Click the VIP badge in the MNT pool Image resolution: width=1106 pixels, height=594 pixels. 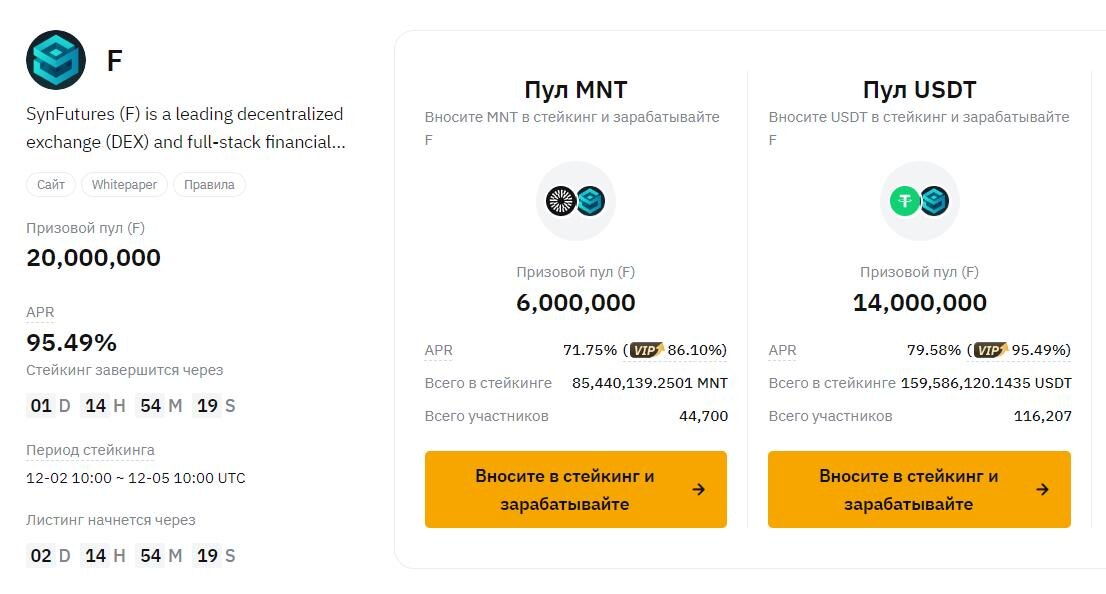coord(646,351)
